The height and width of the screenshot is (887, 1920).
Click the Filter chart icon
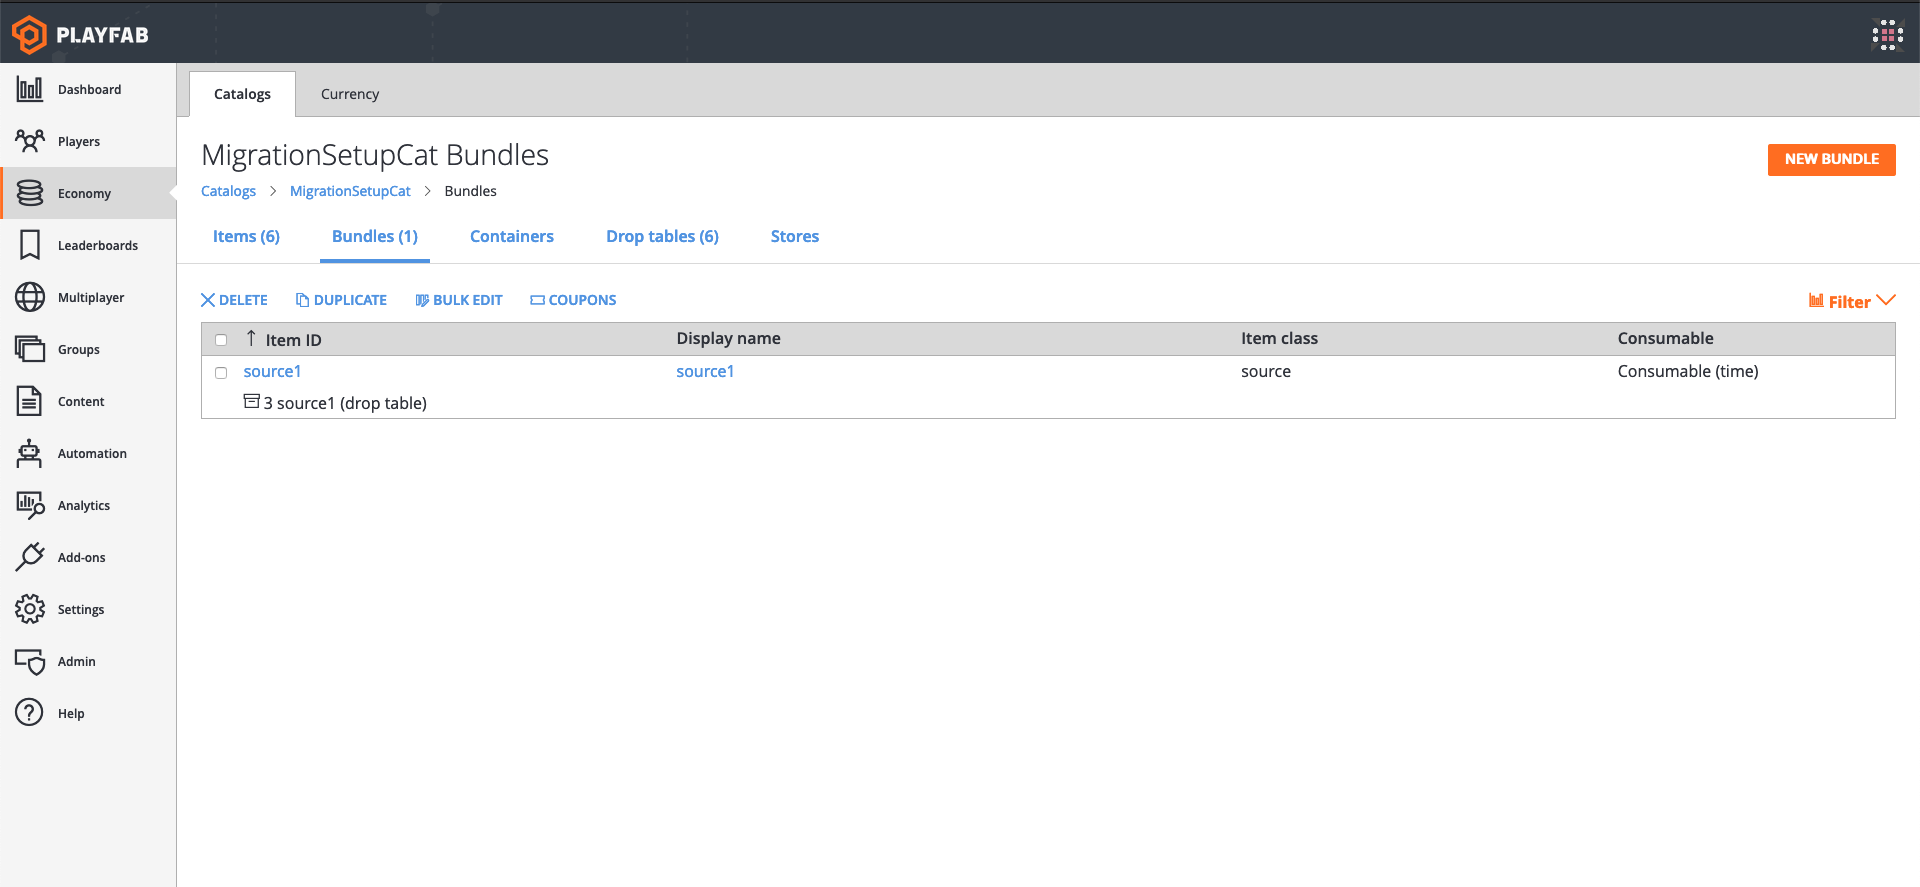click(1816, 301)
